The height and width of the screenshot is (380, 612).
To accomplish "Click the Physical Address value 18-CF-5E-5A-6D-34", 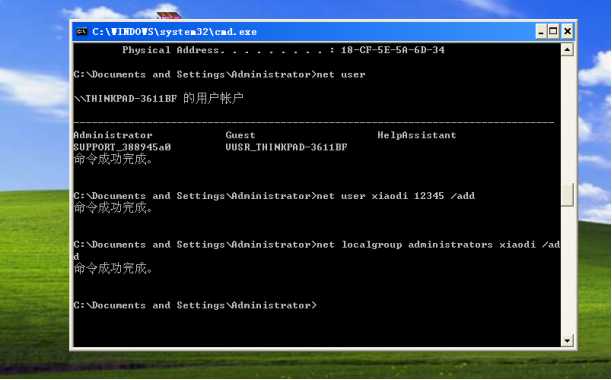I will (393, 50).
